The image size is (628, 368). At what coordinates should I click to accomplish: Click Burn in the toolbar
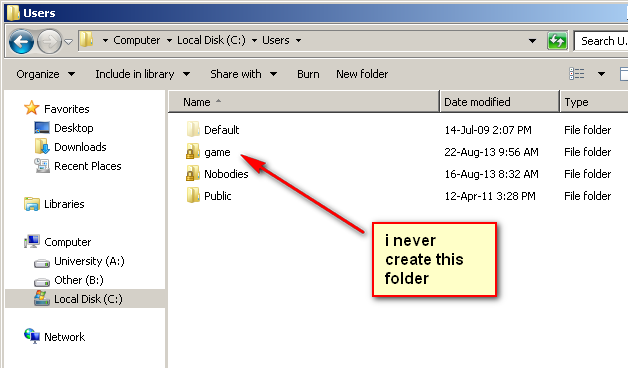pyautogui.click(x=308, y=74)
